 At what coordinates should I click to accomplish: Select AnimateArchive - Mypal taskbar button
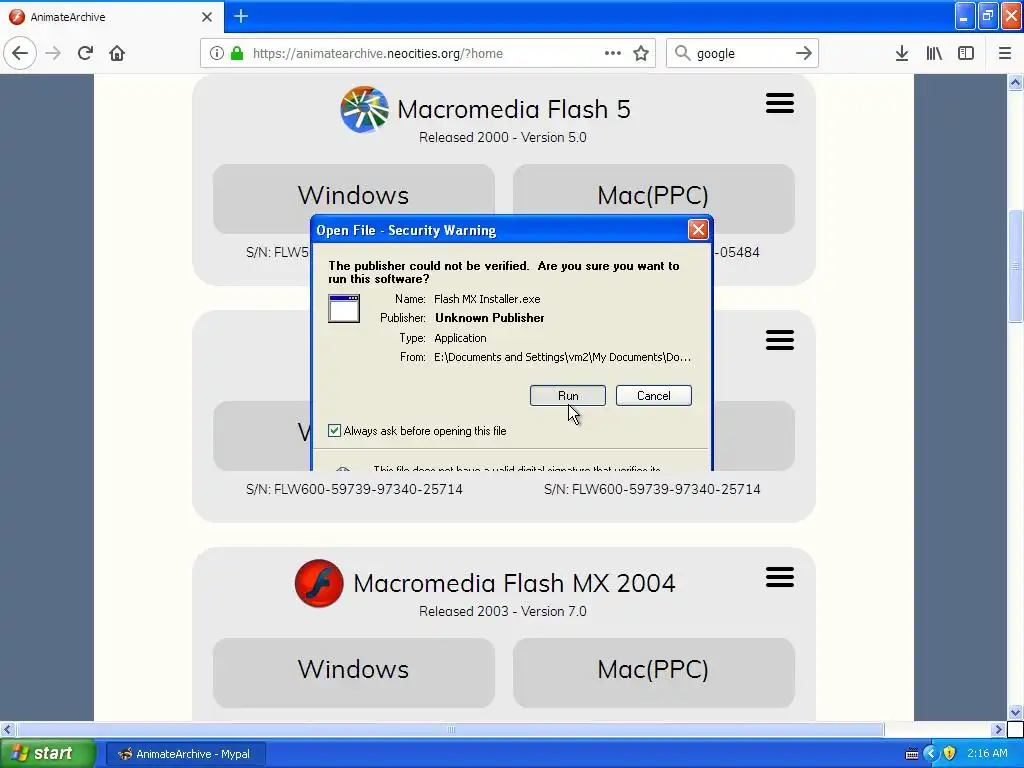point(185,754)
